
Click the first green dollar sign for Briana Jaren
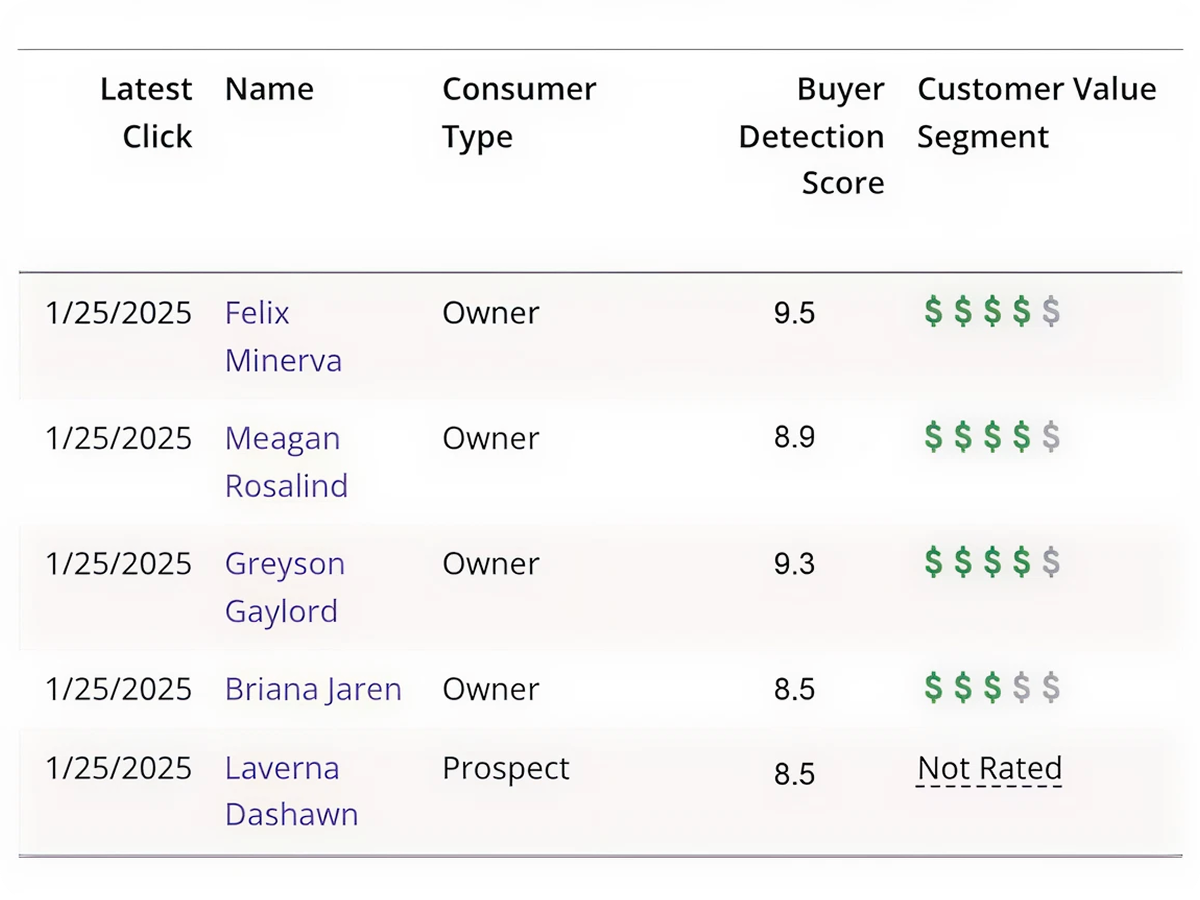(933, 688)
